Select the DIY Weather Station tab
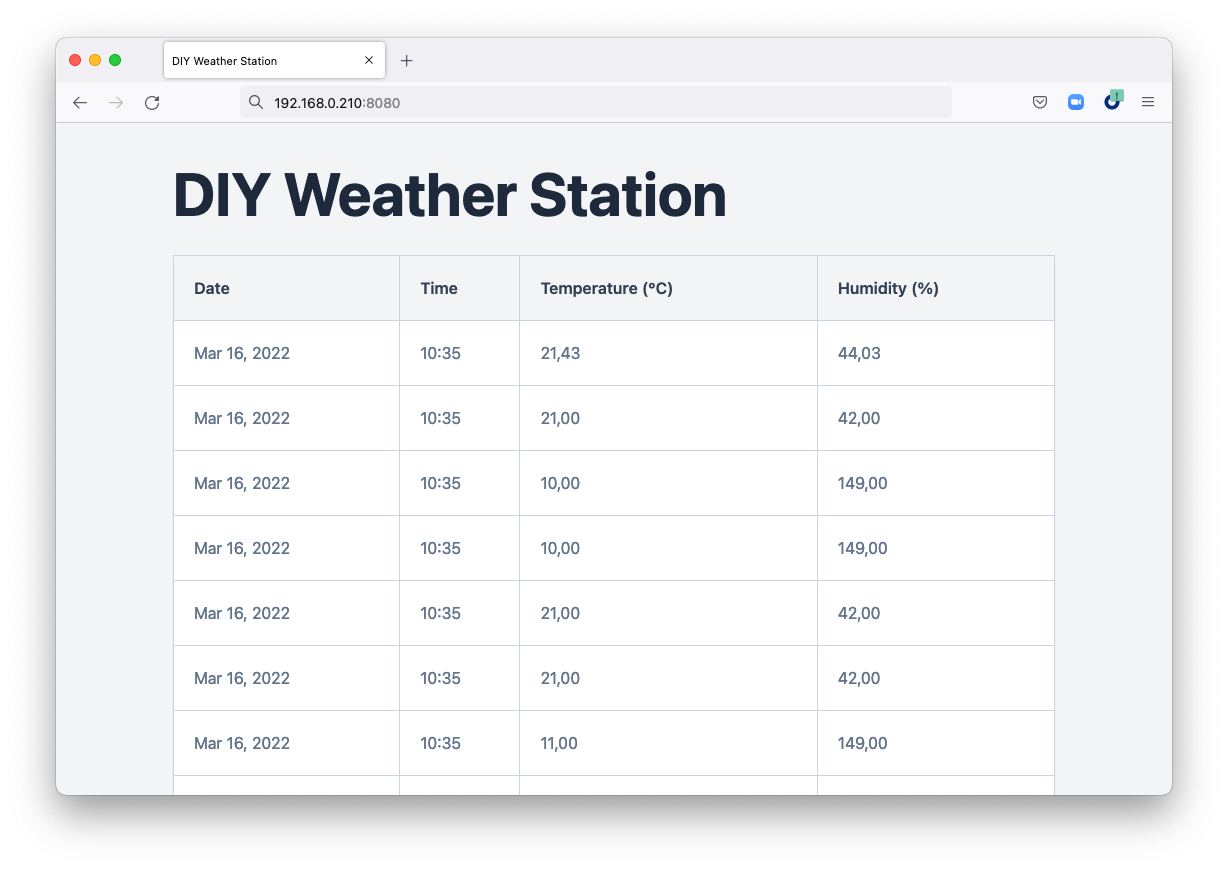This screenshot has width=1228, height=869. pyautogui.click(x=274, y=61)
